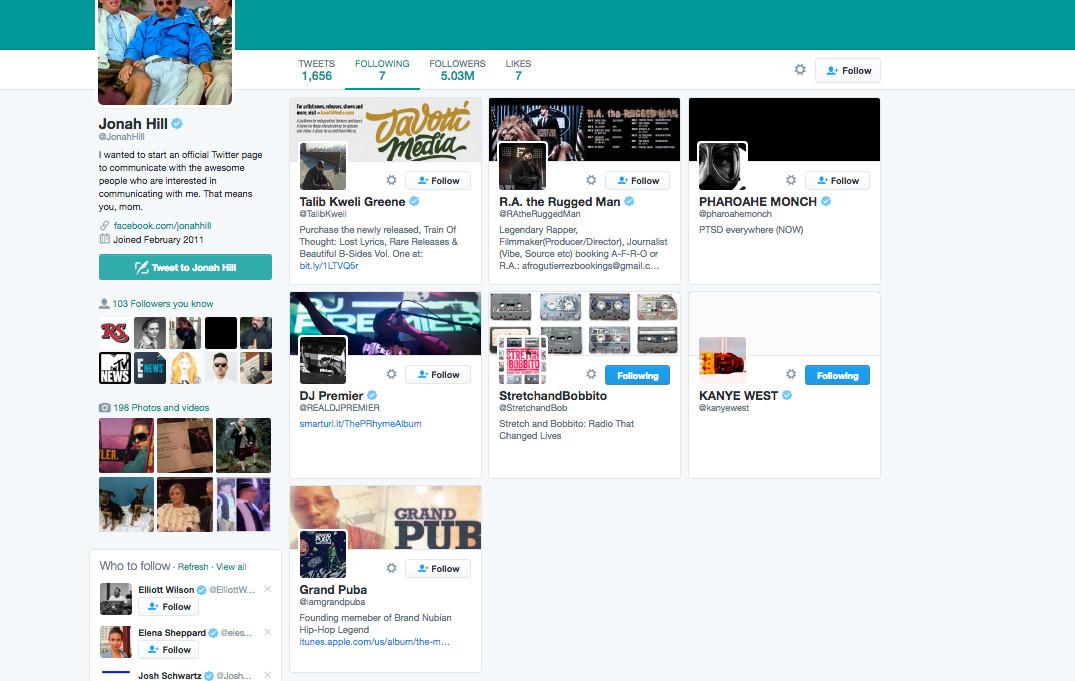
Task: Click Rolling Stone follower avatar
Action: (x=115, y=333)
